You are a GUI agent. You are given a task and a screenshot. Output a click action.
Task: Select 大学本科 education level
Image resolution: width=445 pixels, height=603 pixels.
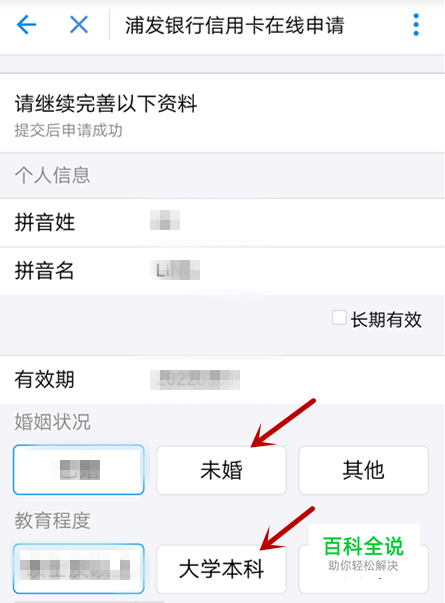[221, 569]
